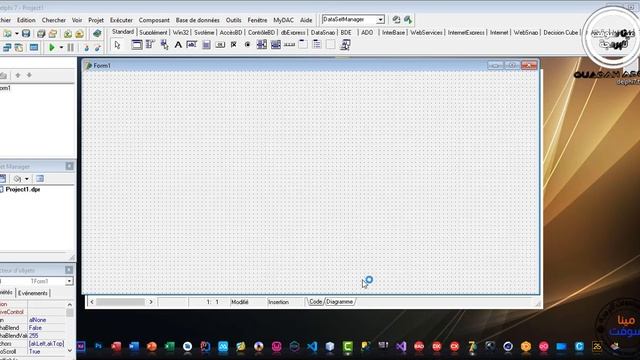Pick the ListBox component icon
This screenshot has height=360, width=640.
(x=262, y=45)
